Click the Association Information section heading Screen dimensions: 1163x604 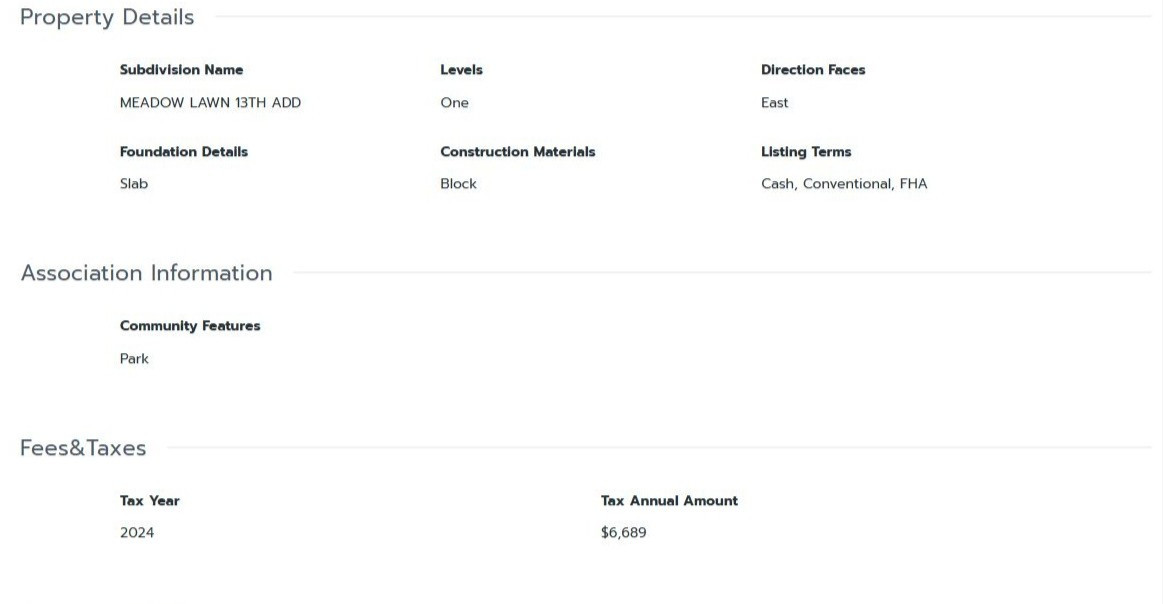(x=146, y=273)
